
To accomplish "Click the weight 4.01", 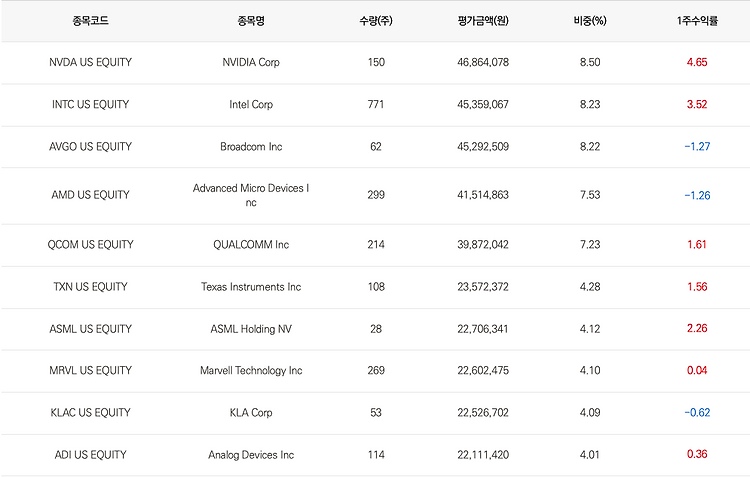I will coord(590,455).
